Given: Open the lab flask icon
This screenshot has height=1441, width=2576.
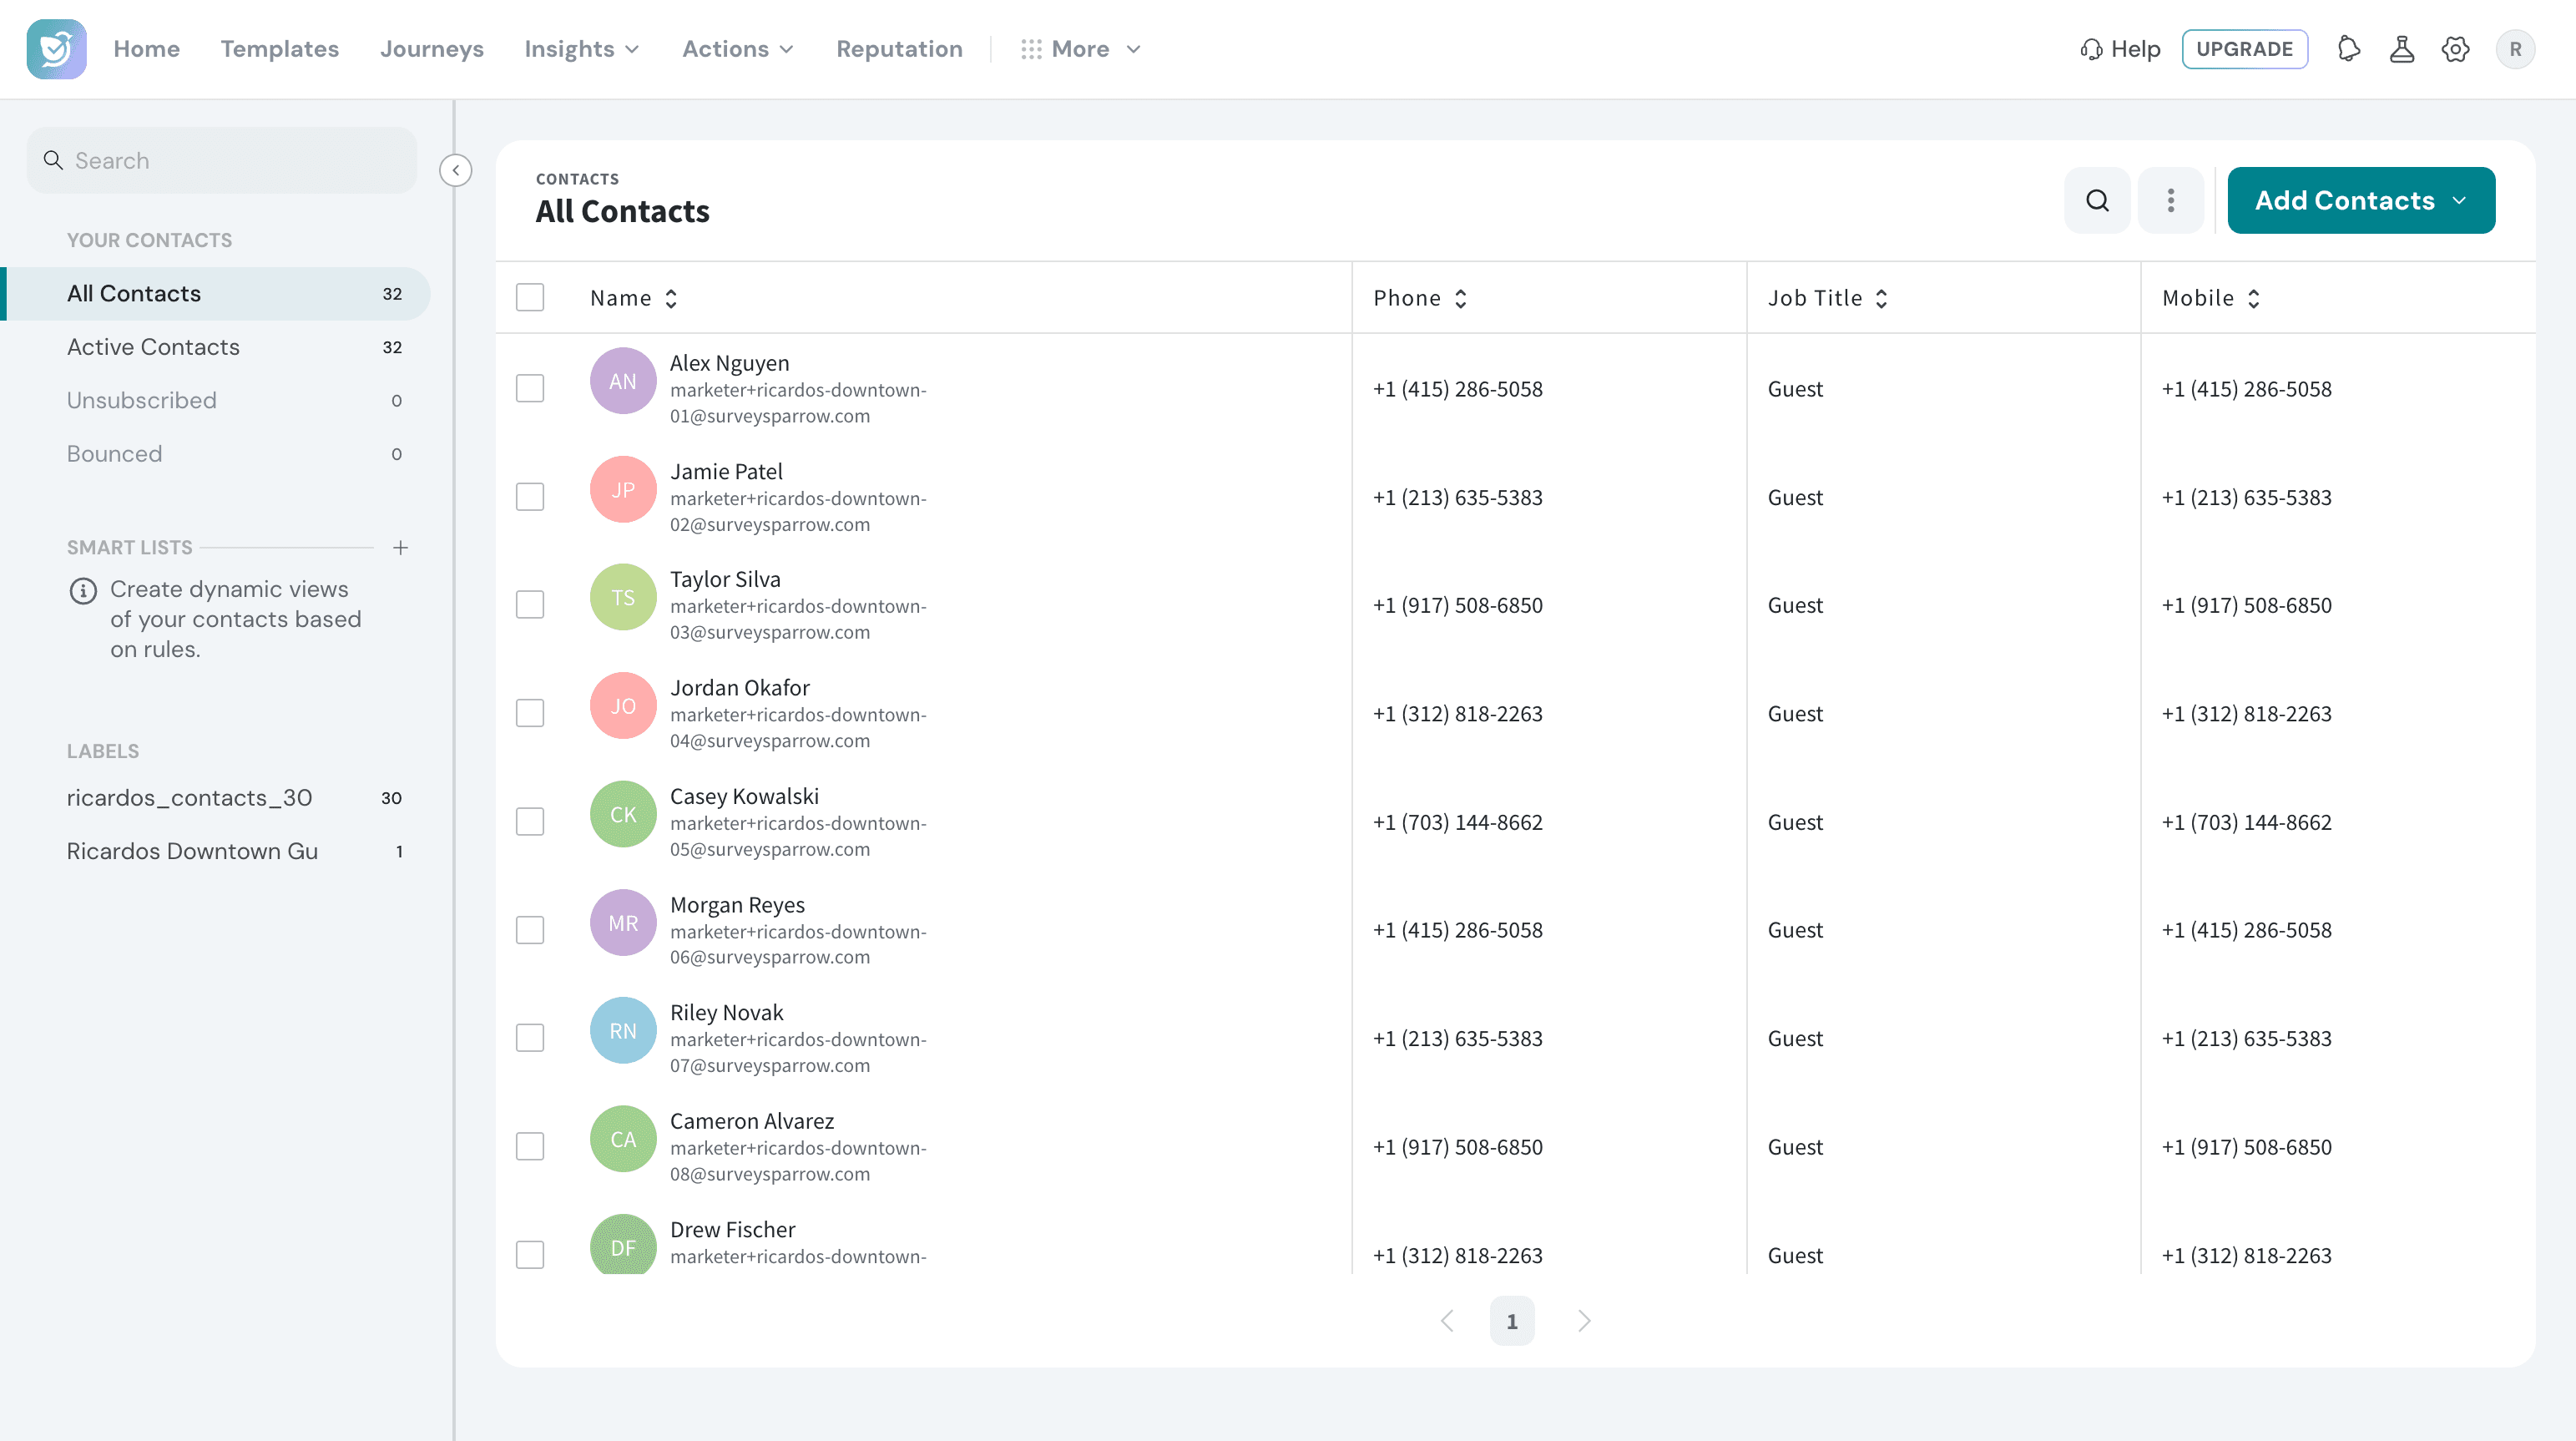Looking at the screenshot, I should click(2402, 49).
